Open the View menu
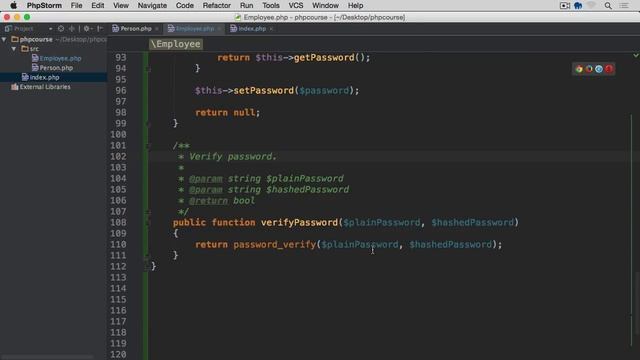This screenshot has width=640, height=360. point(121,5)
